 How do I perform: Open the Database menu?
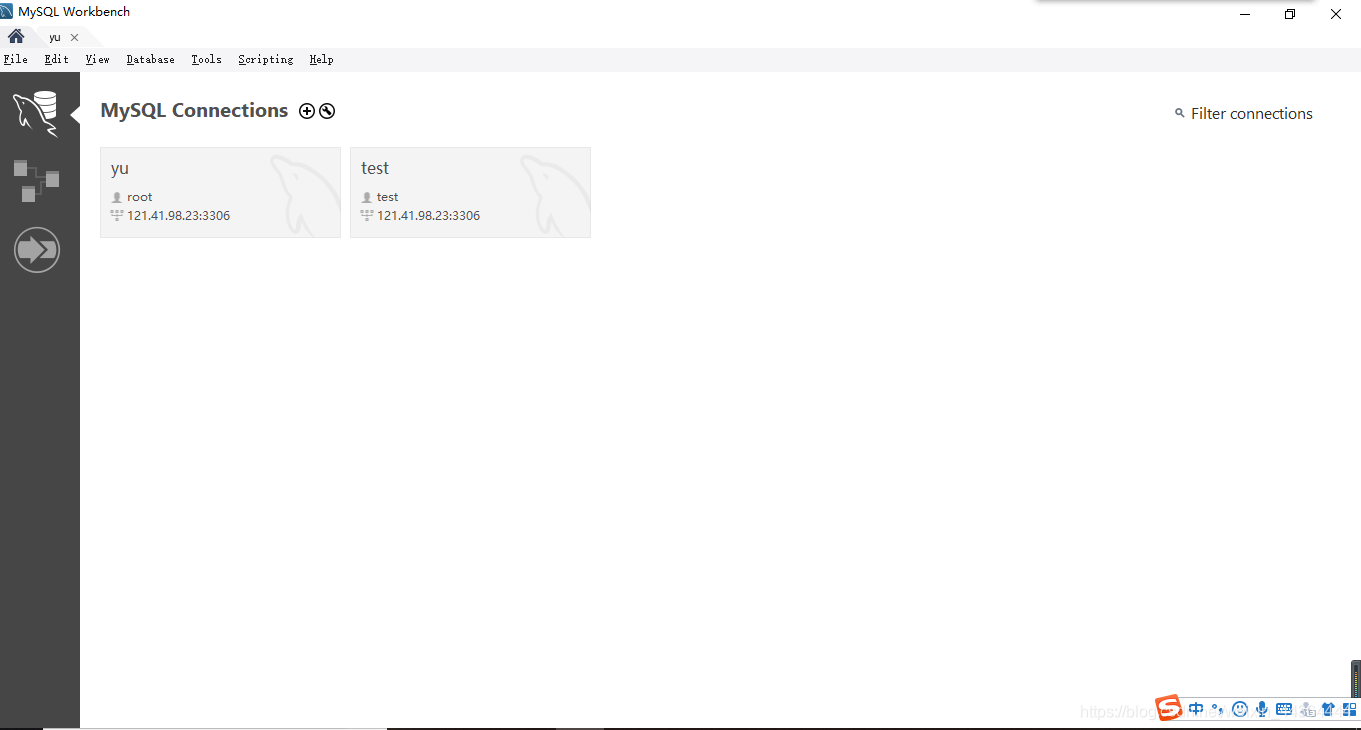pyautogui.click(x=151, y=59)
